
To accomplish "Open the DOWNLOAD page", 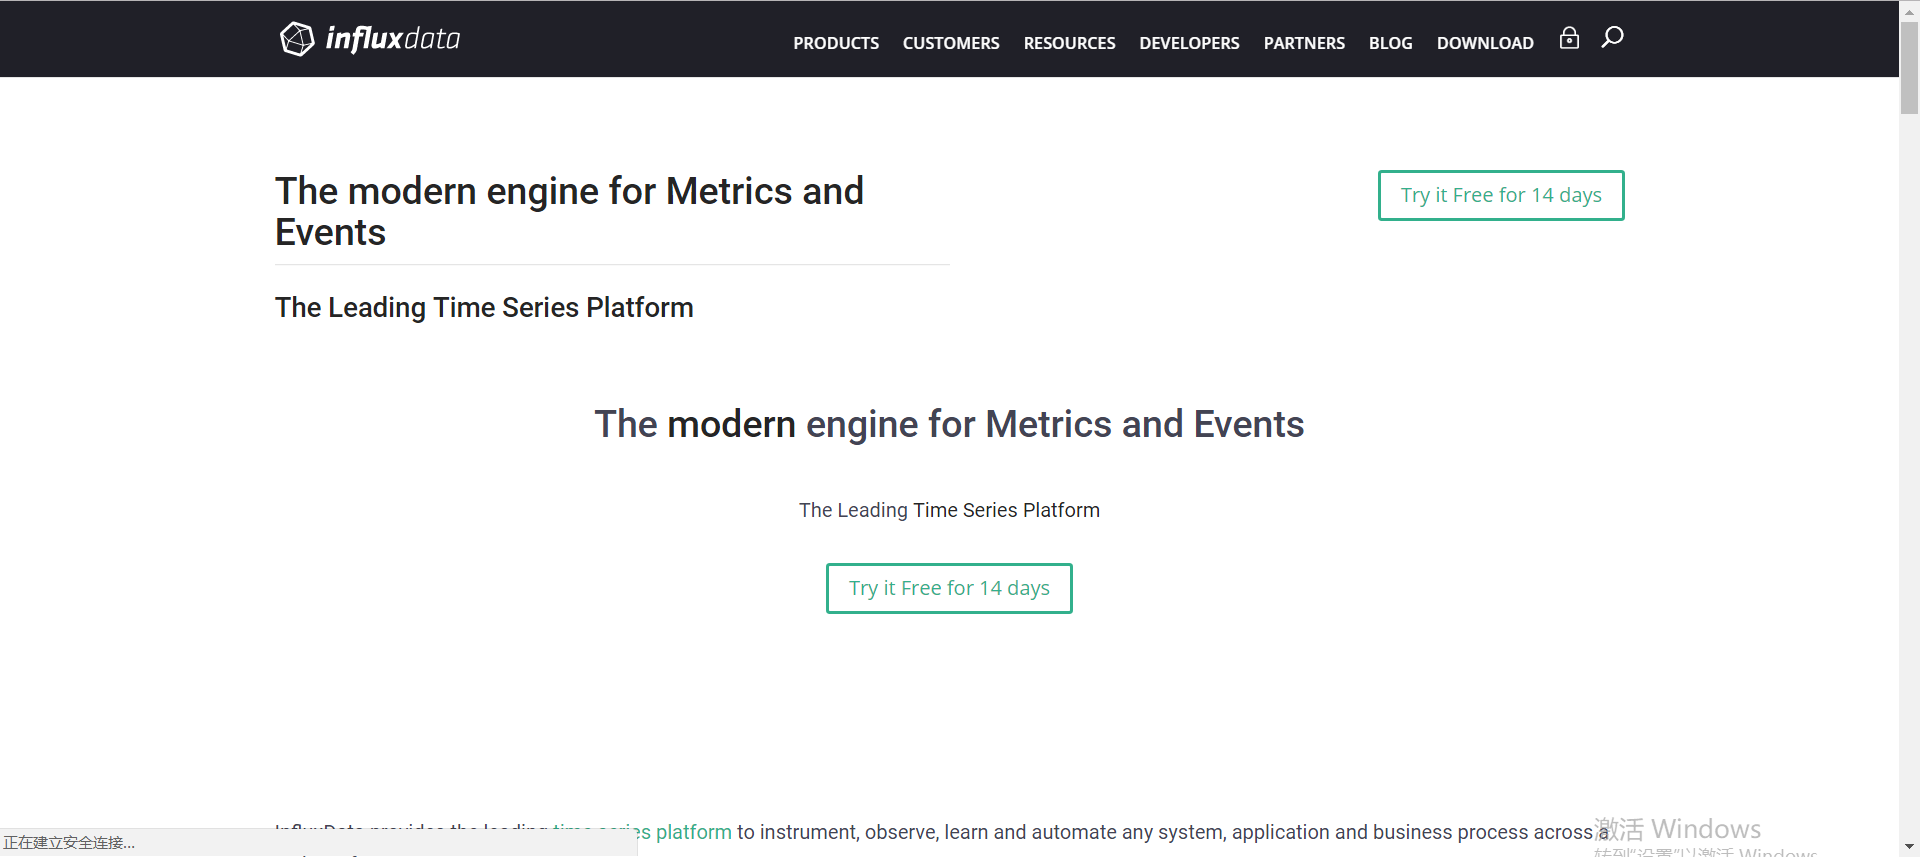I will [x=1485, y=43].
